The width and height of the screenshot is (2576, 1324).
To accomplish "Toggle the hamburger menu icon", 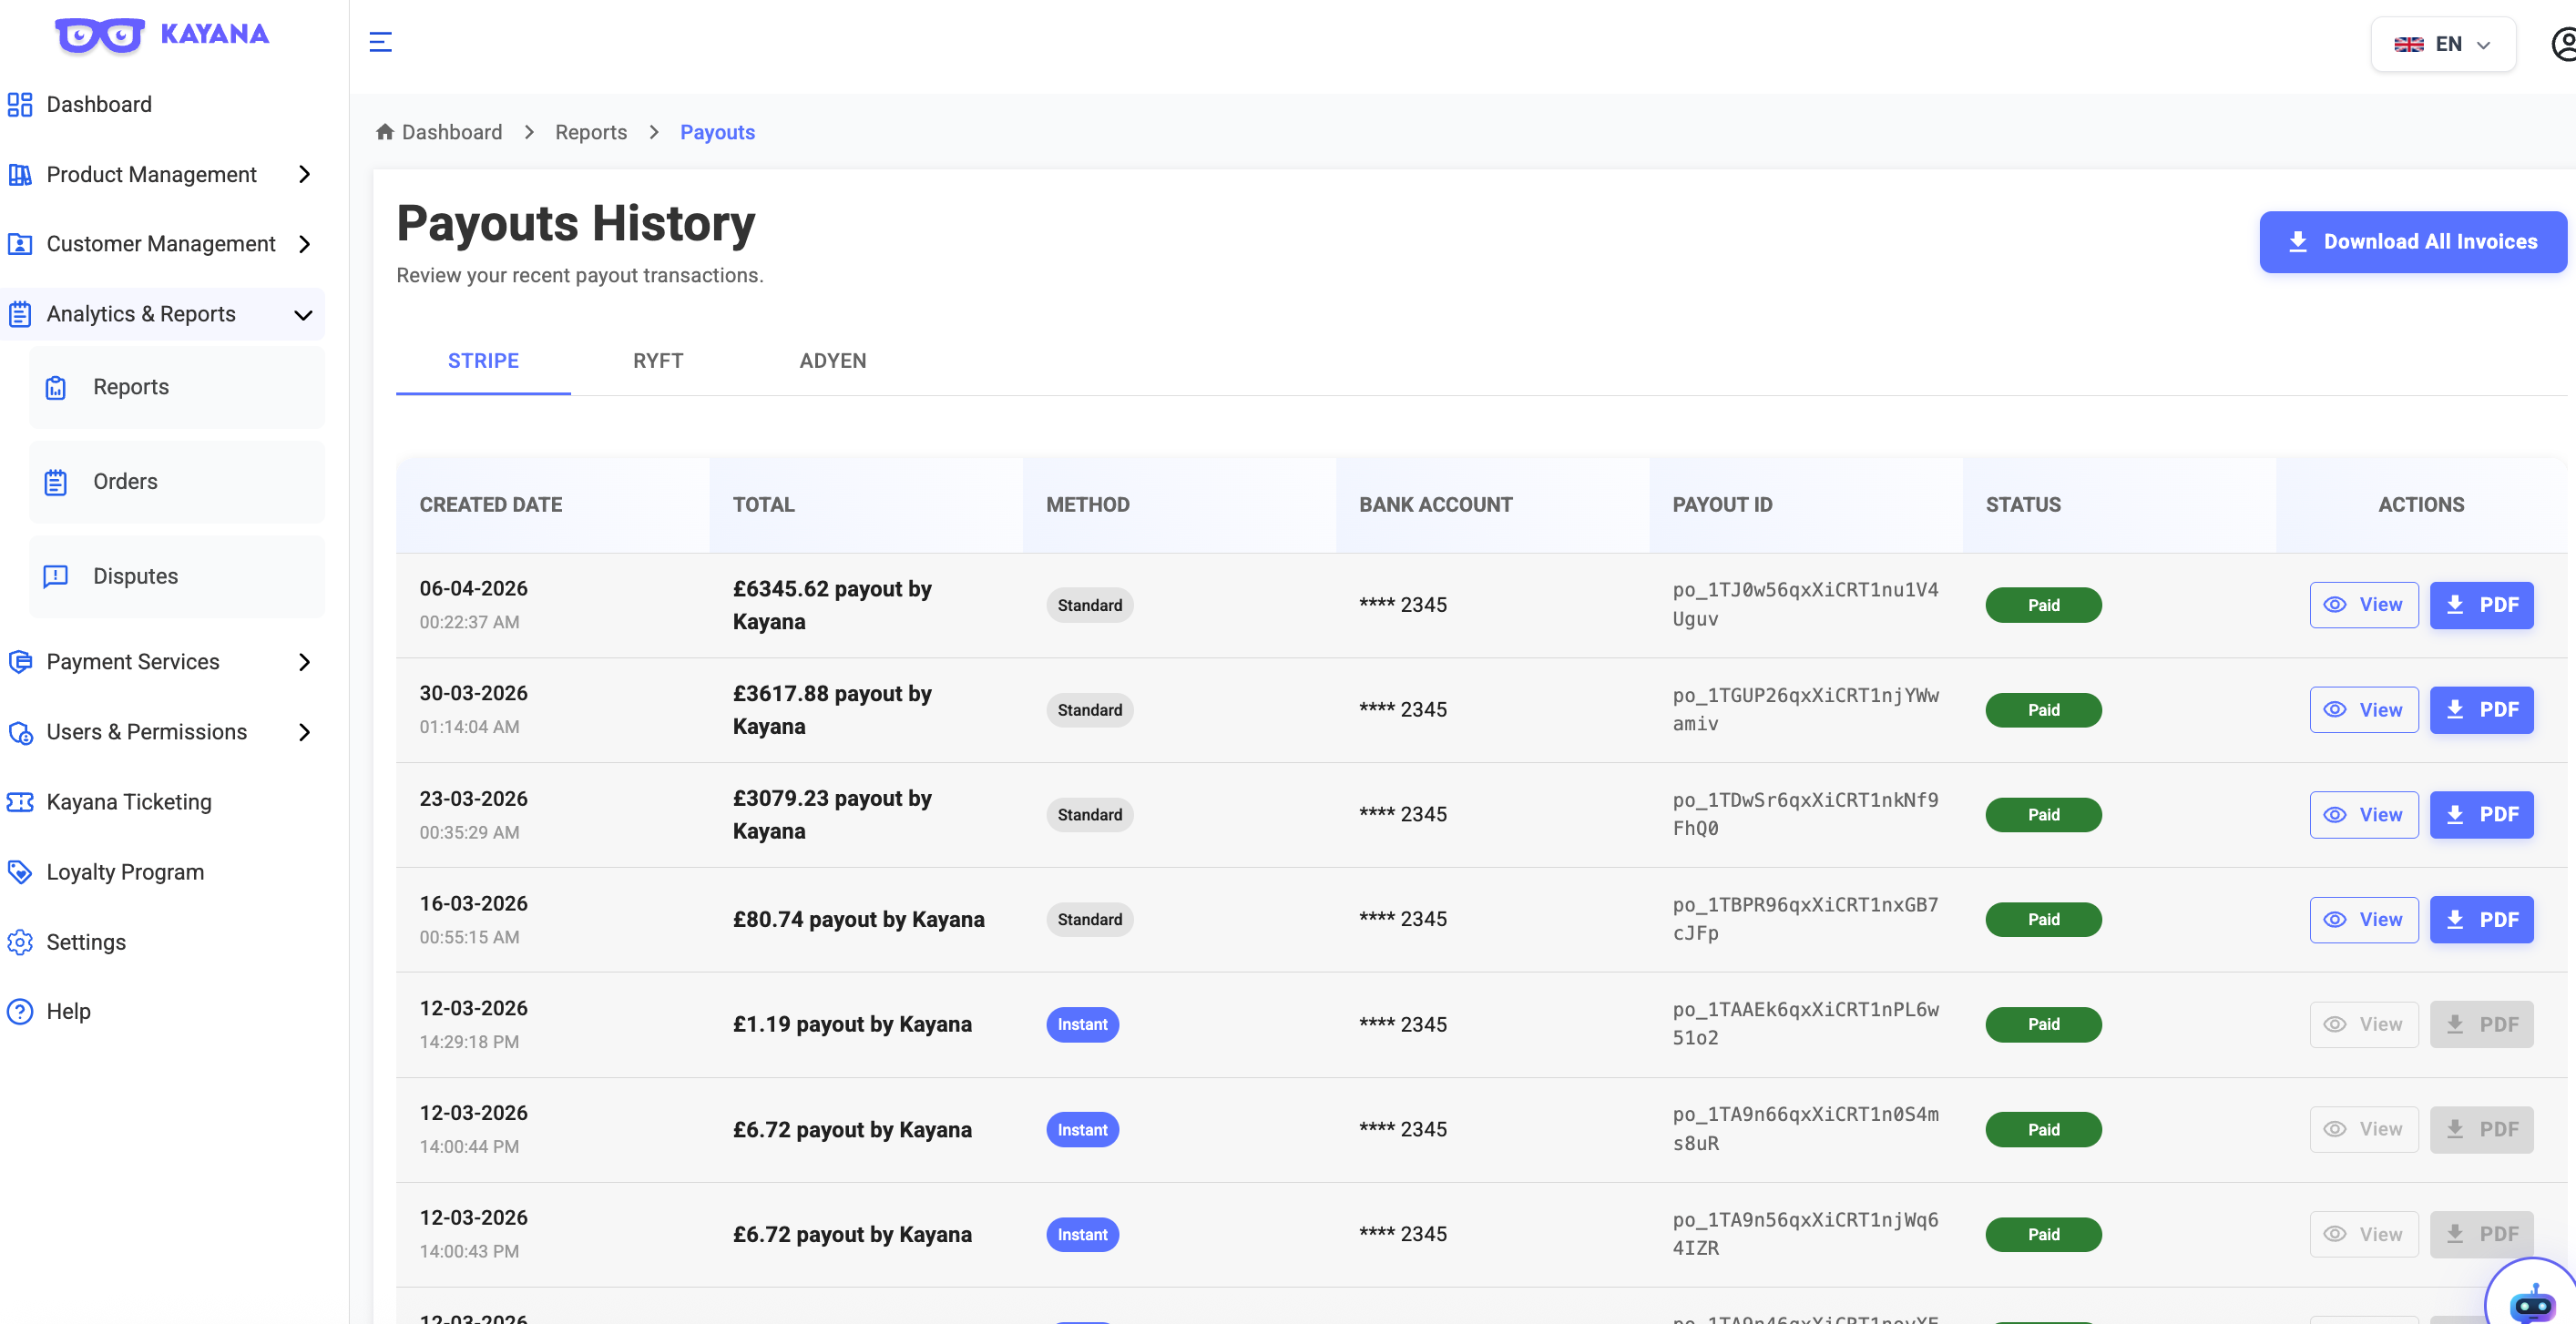I will tap(380, 42).
